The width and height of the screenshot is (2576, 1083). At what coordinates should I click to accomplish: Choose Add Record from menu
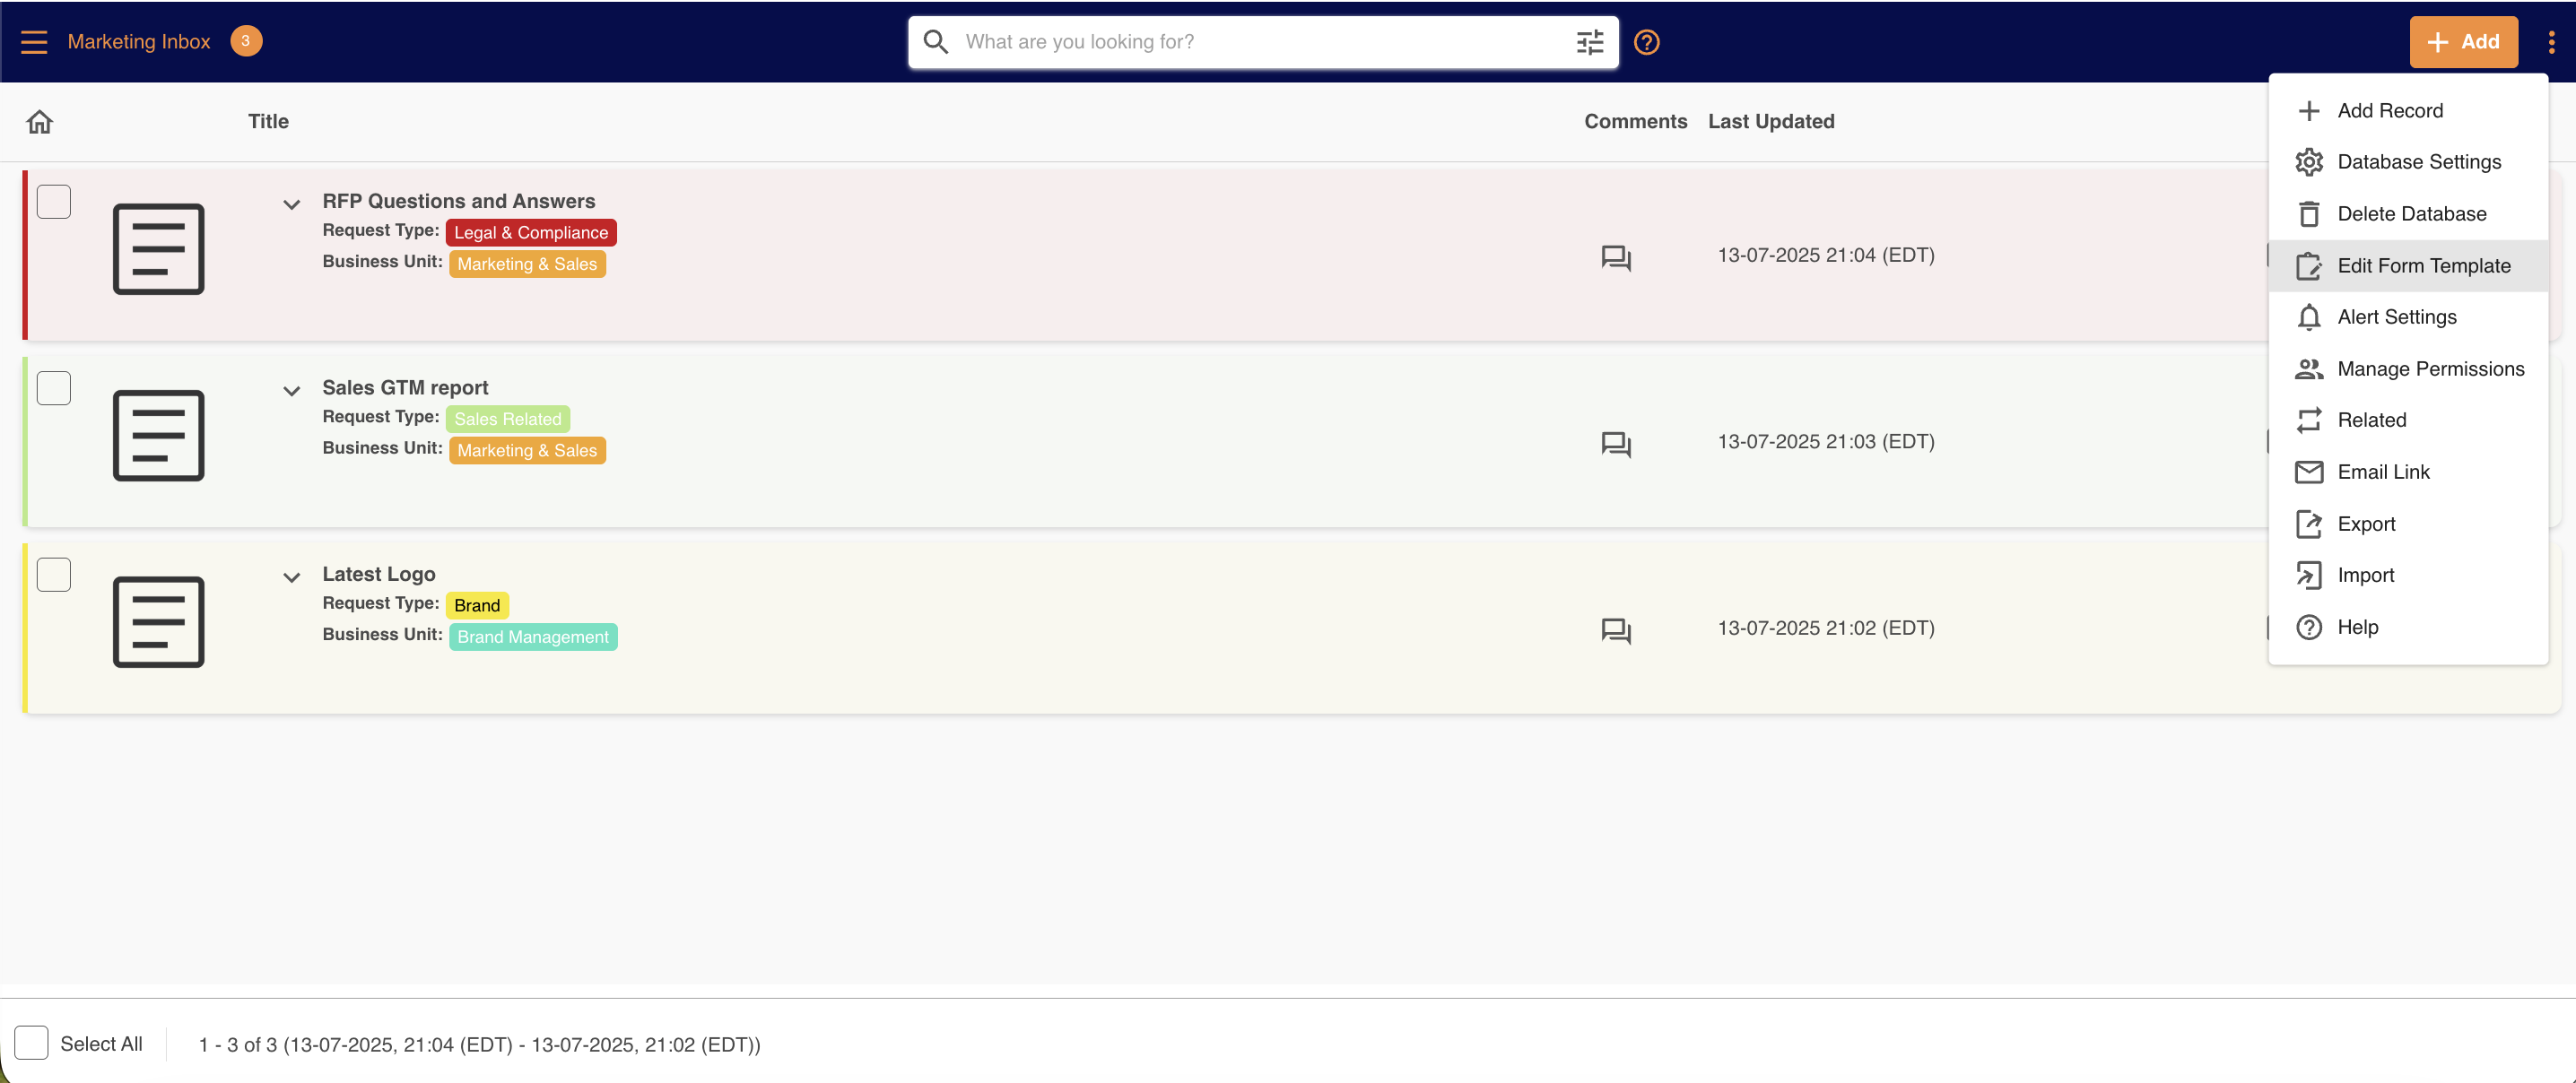coord(2408,111)
